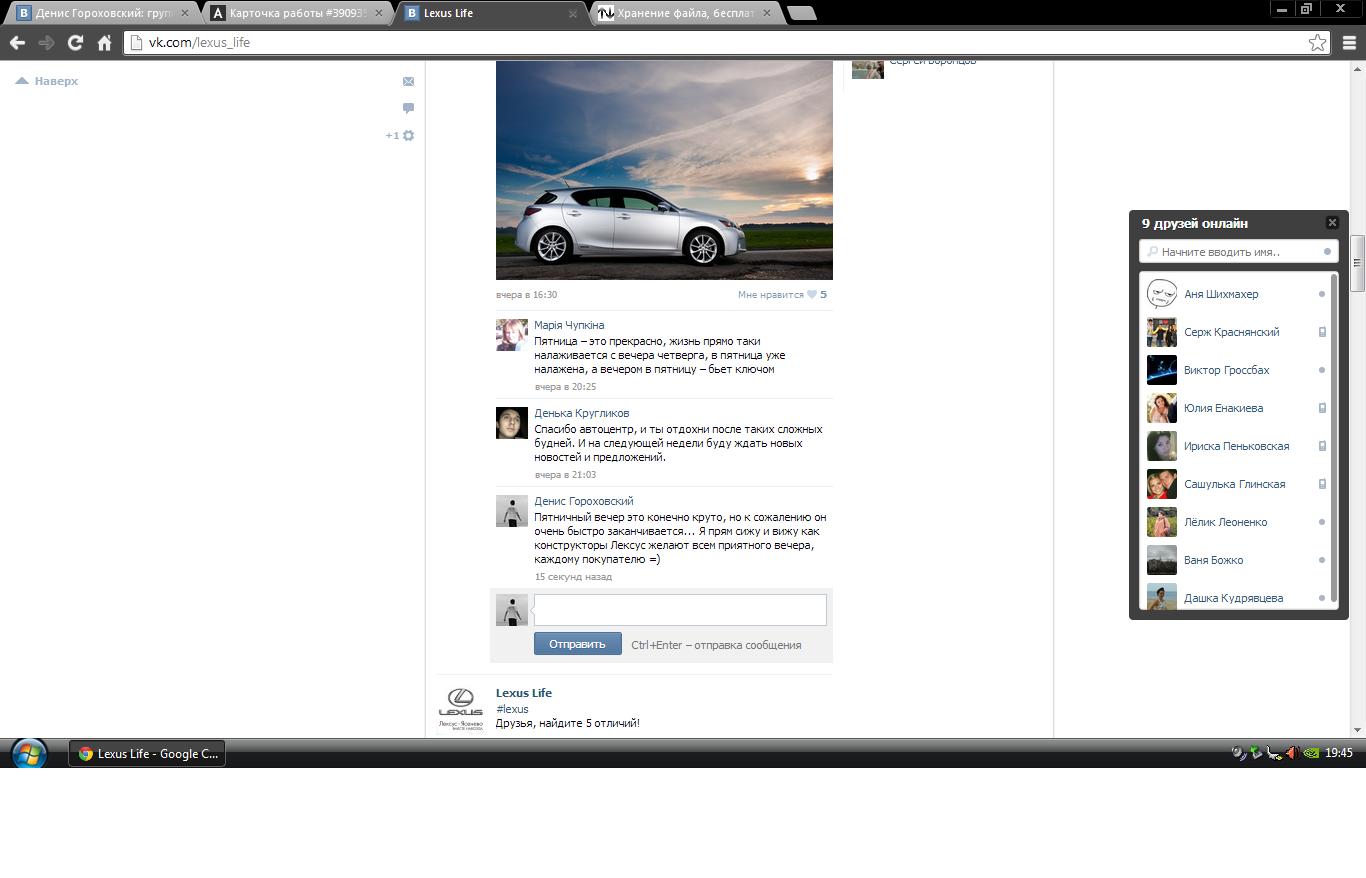
Task: Click mobile phone icon next to Юлия Енакиева
Action: [1322, 408]
